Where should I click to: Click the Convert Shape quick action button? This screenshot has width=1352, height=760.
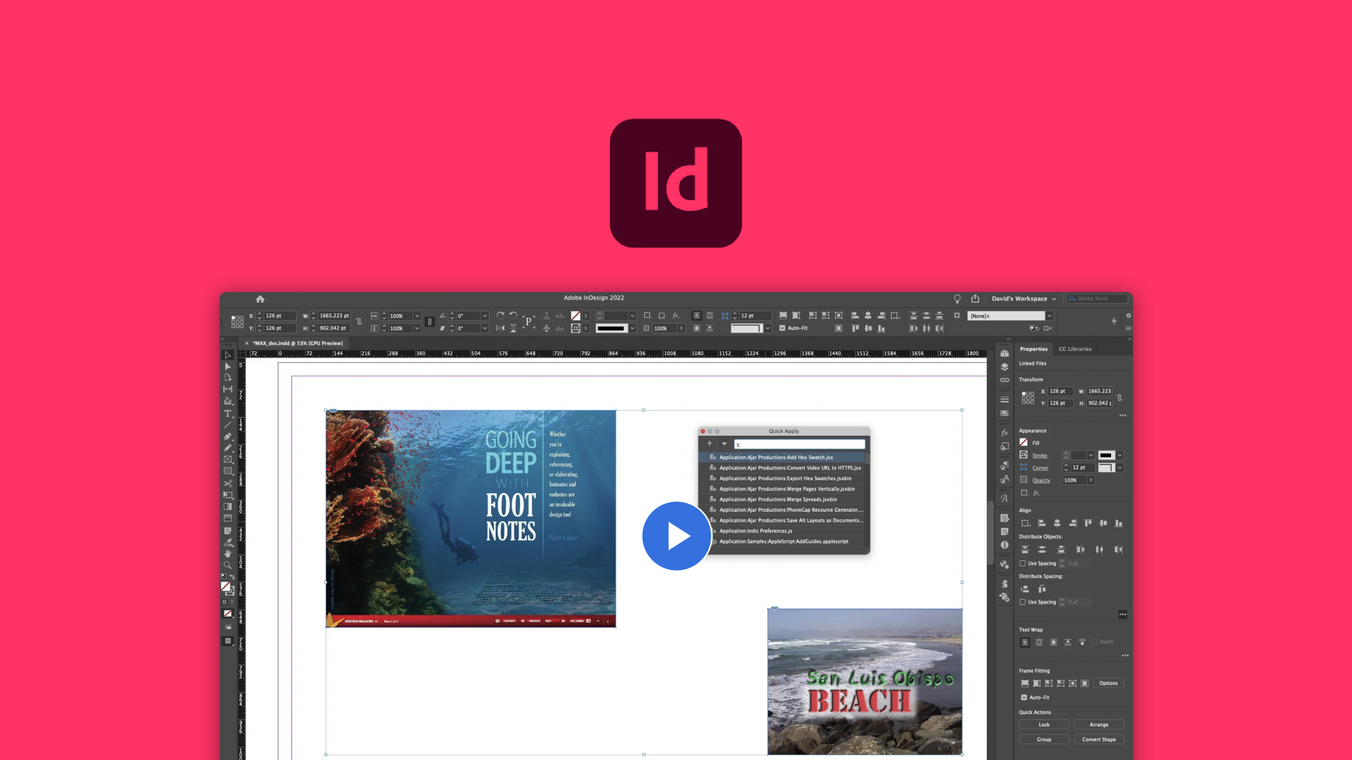[x=1099, y=739]
